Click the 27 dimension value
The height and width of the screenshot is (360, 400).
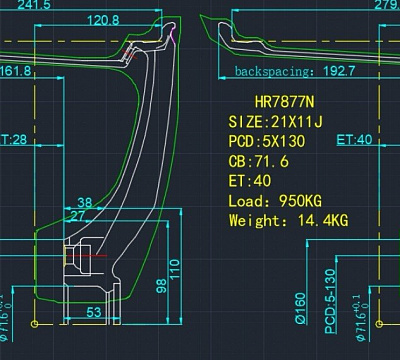point(77,216)
